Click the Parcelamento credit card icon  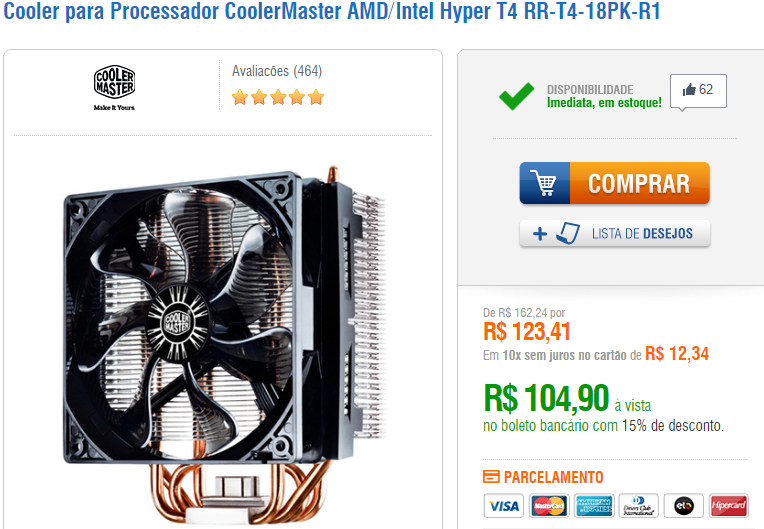(x=491, y=476)
